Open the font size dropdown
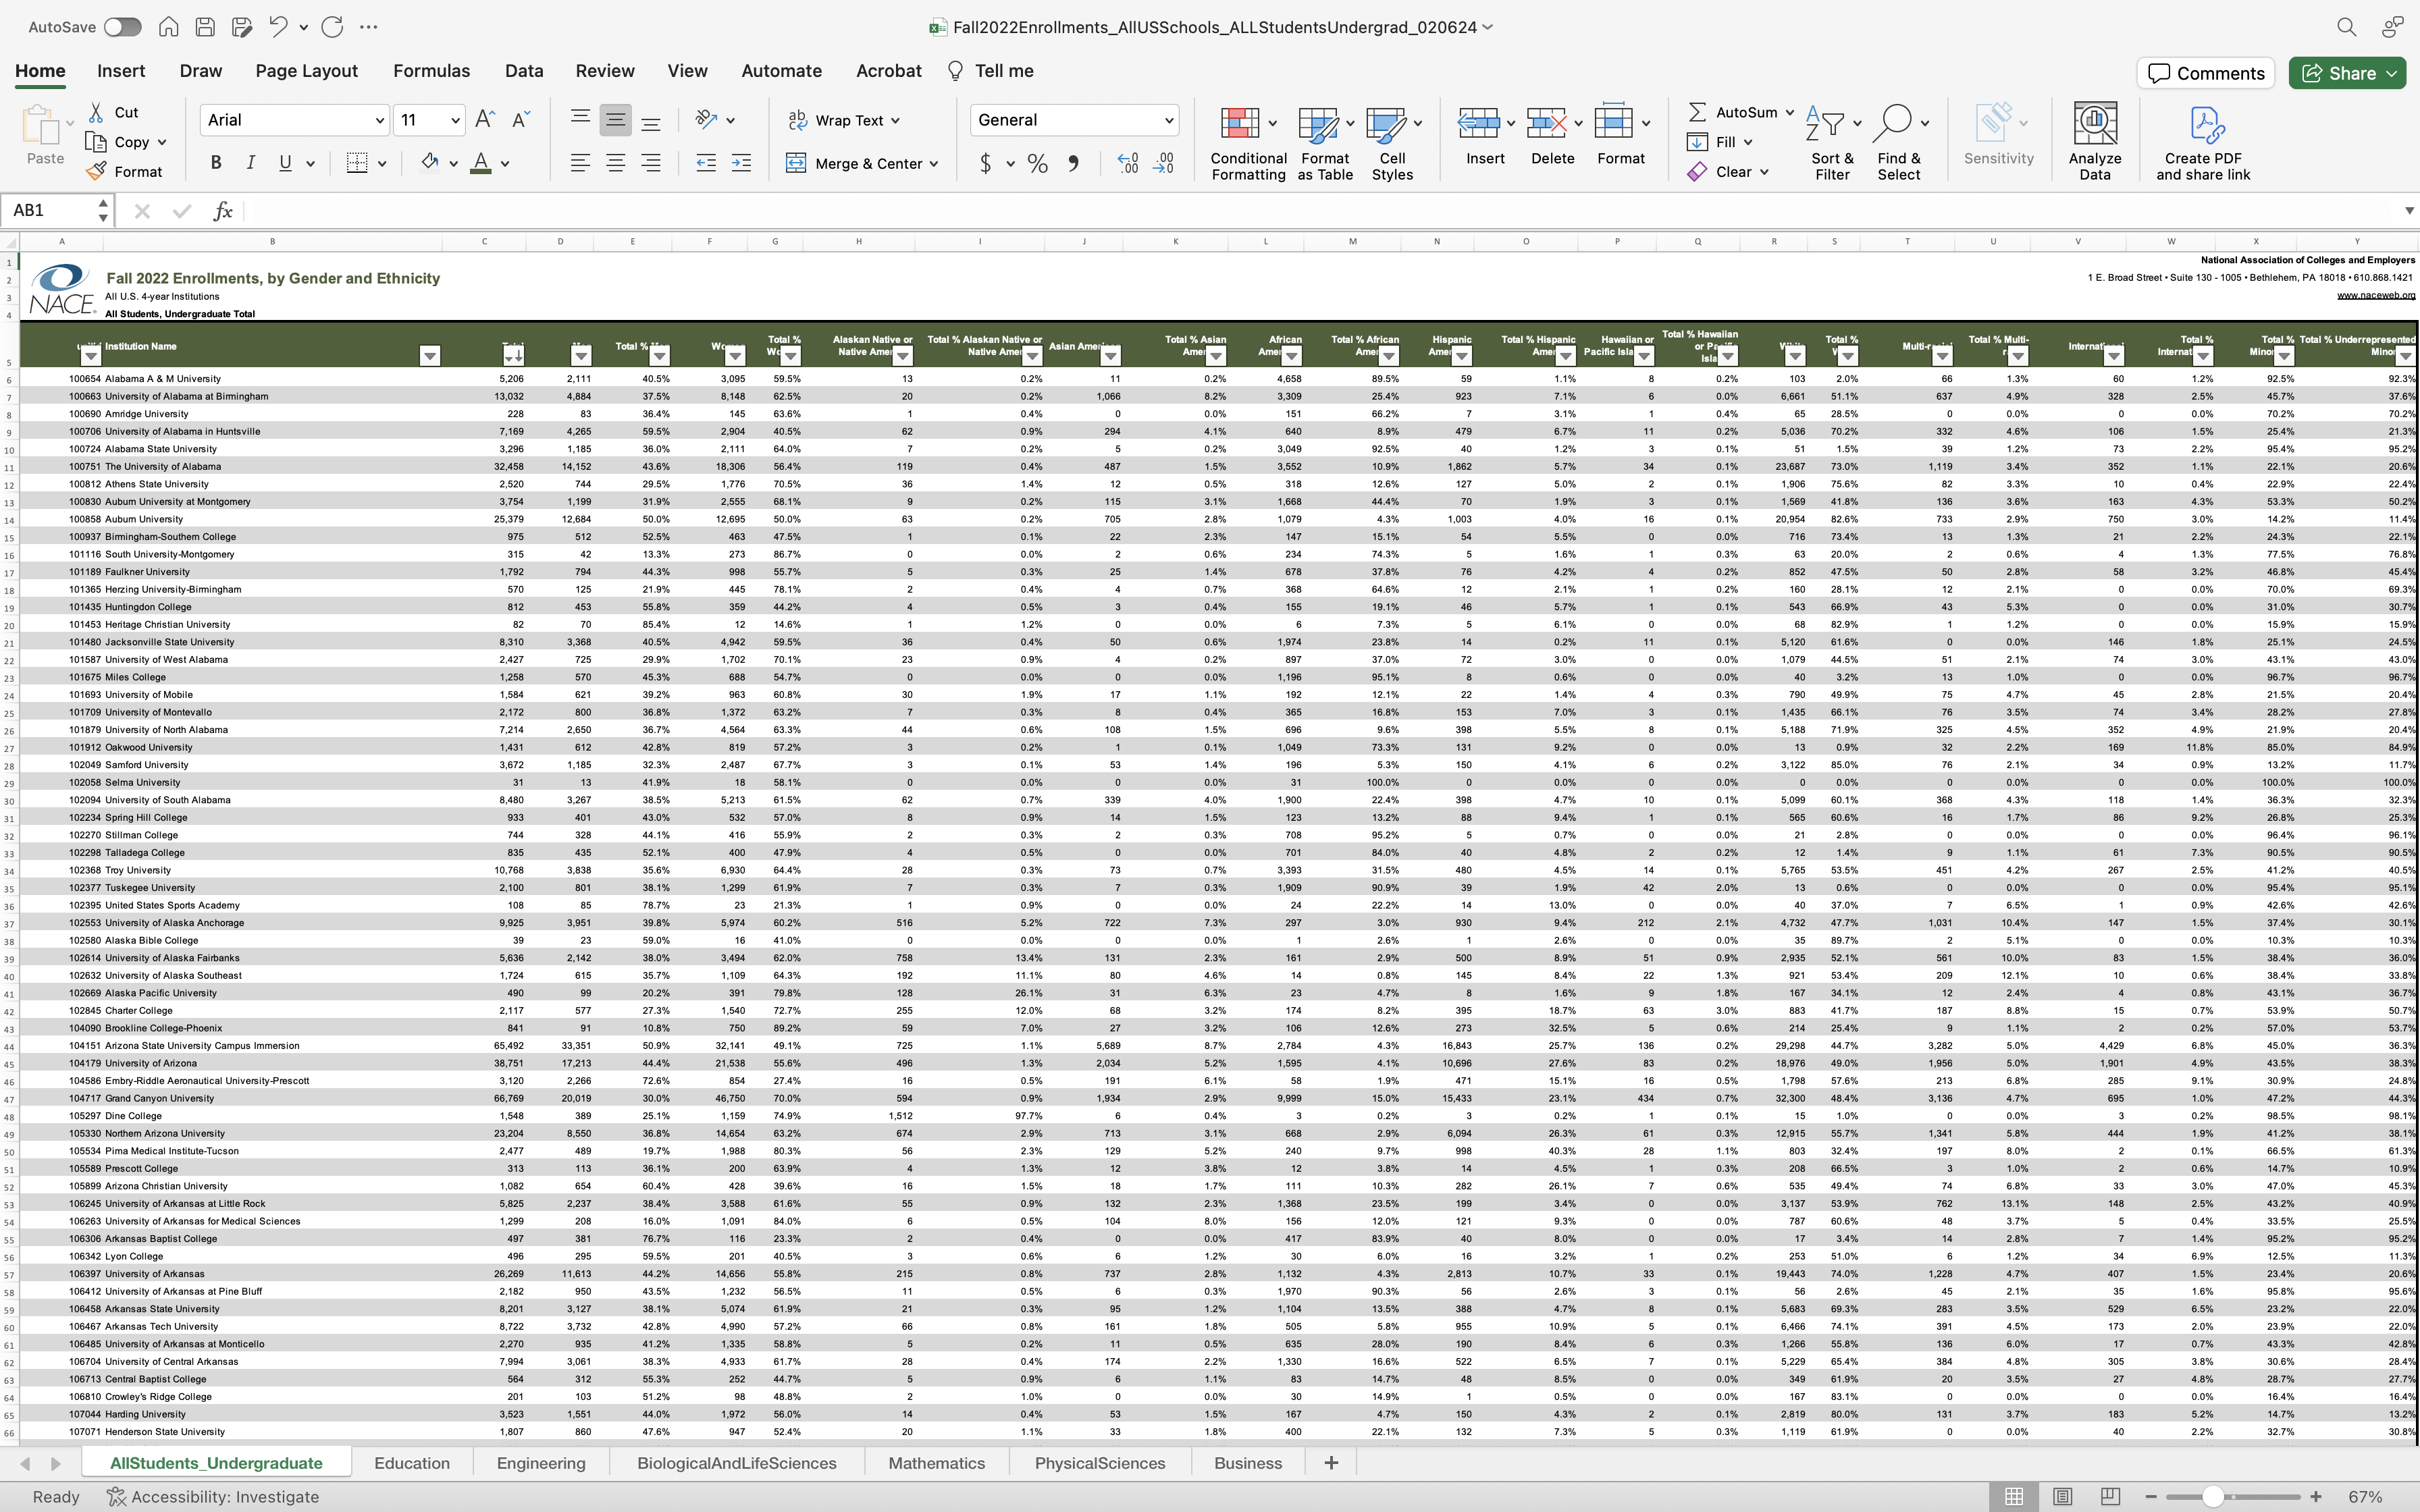The width and height of the screenshot is (2420, 1512). [455, 120]
